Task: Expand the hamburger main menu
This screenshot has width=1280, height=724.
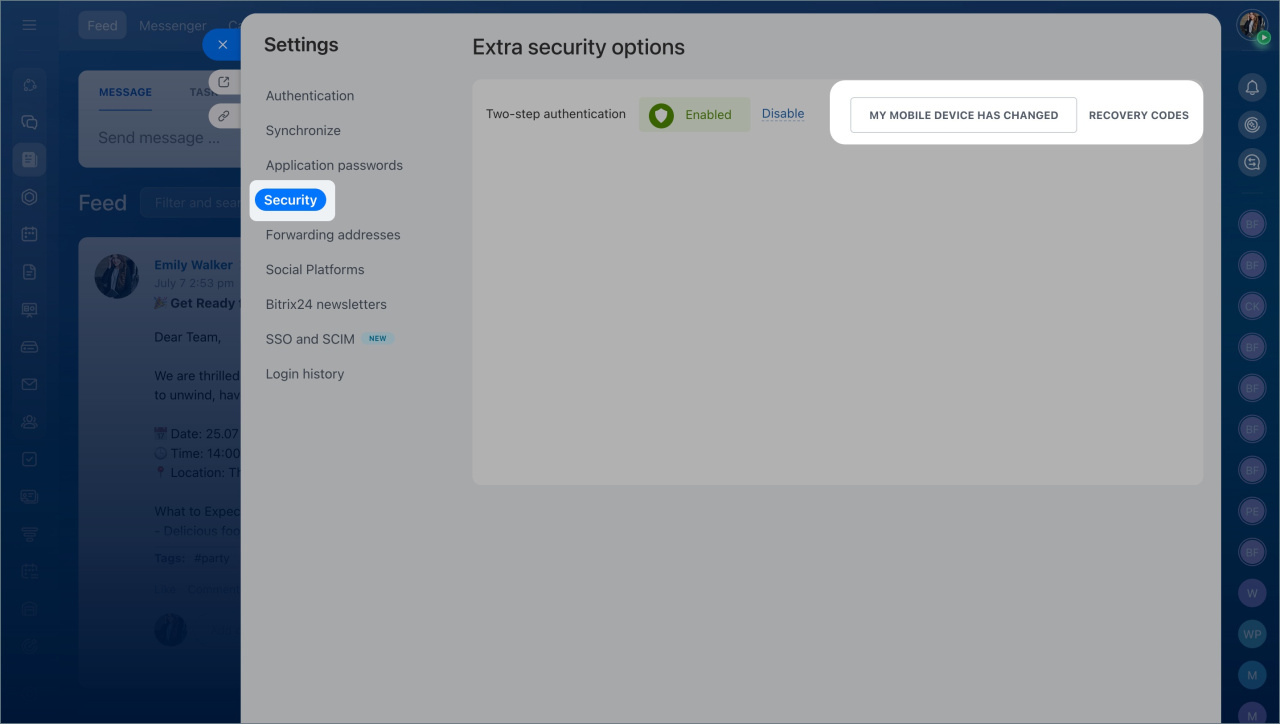Action: (29, 25)
